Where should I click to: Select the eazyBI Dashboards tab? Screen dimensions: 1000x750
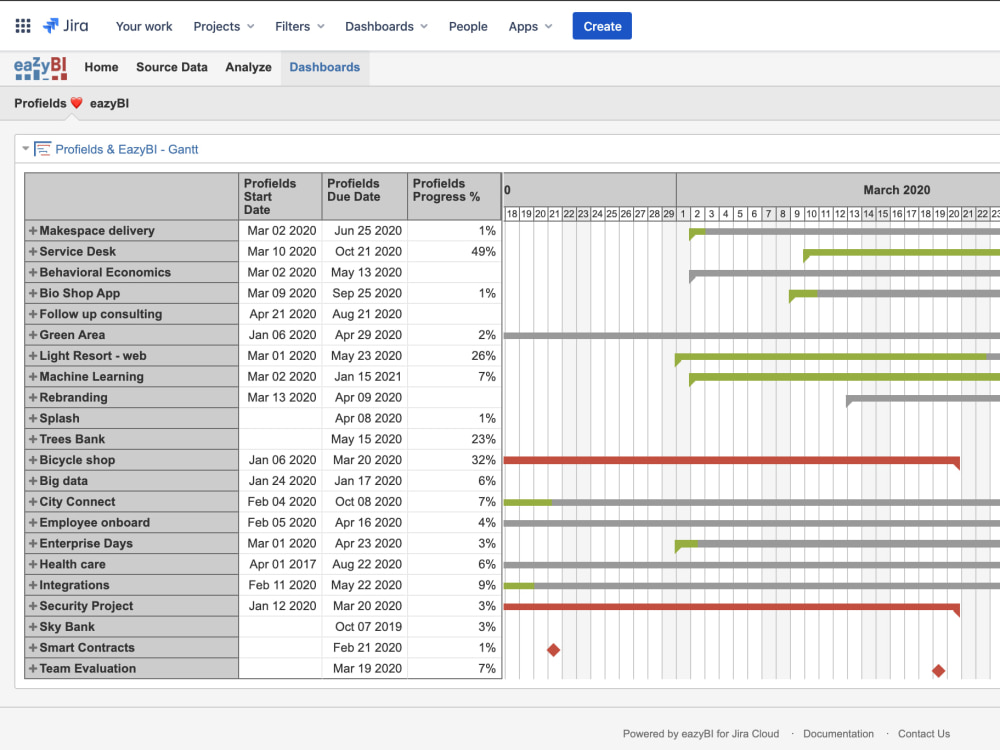pyautogui.click(x=325, y=67)
